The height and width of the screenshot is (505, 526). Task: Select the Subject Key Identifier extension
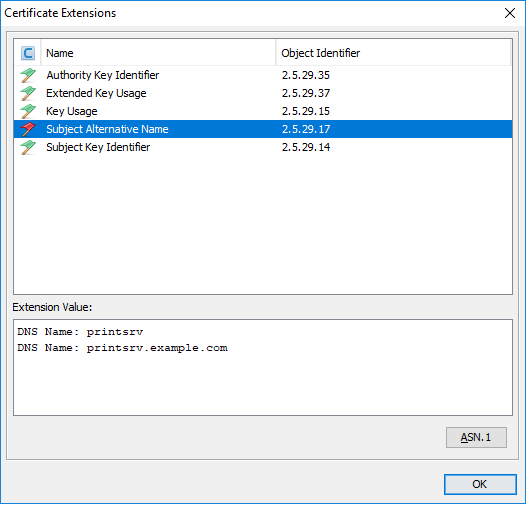[x=263, y=147]
